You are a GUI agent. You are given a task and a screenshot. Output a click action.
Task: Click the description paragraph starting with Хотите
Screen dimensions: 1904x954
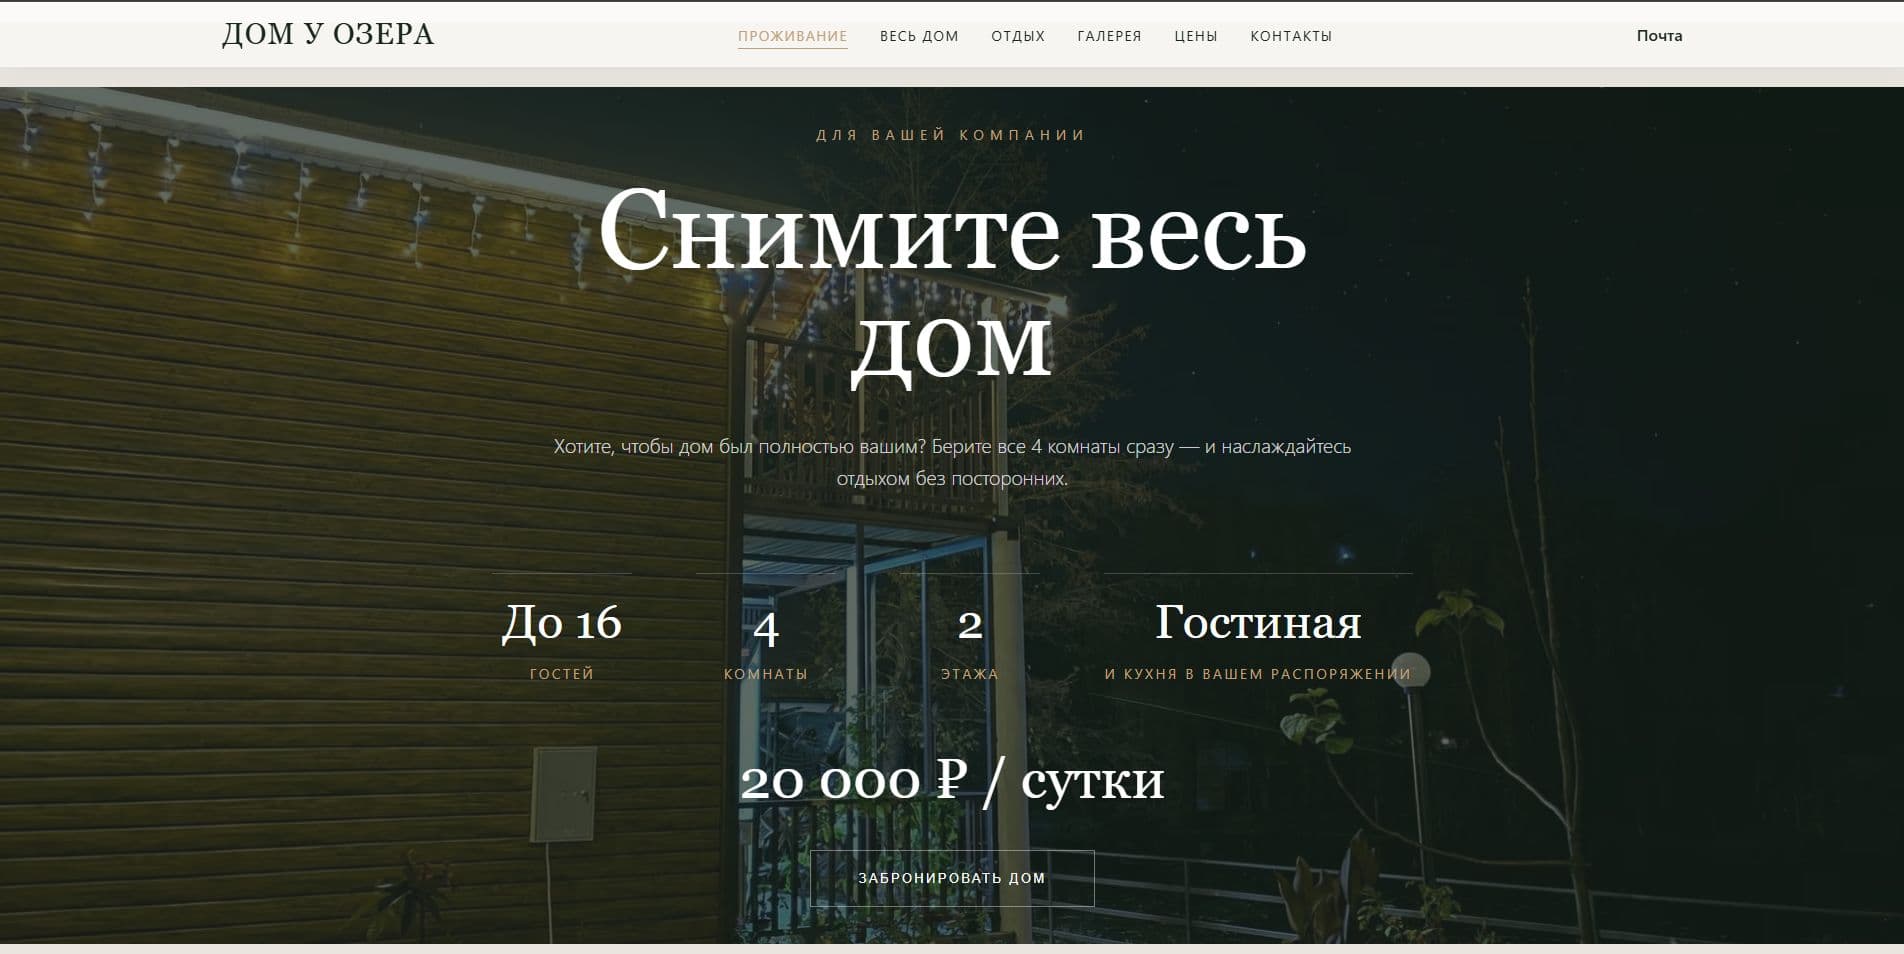[952, 462]
